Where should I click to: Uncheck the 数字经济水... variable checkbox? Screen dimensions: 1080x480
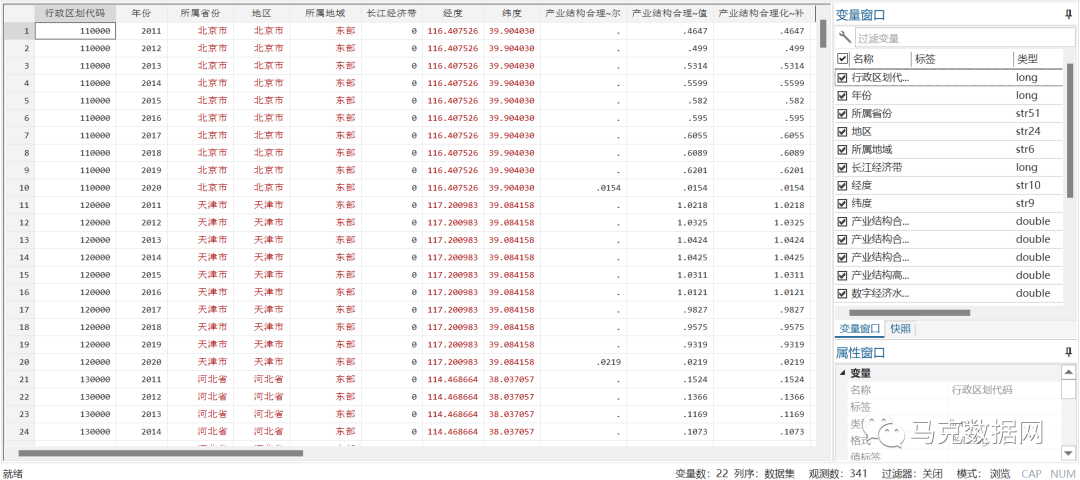click(842, 293)
